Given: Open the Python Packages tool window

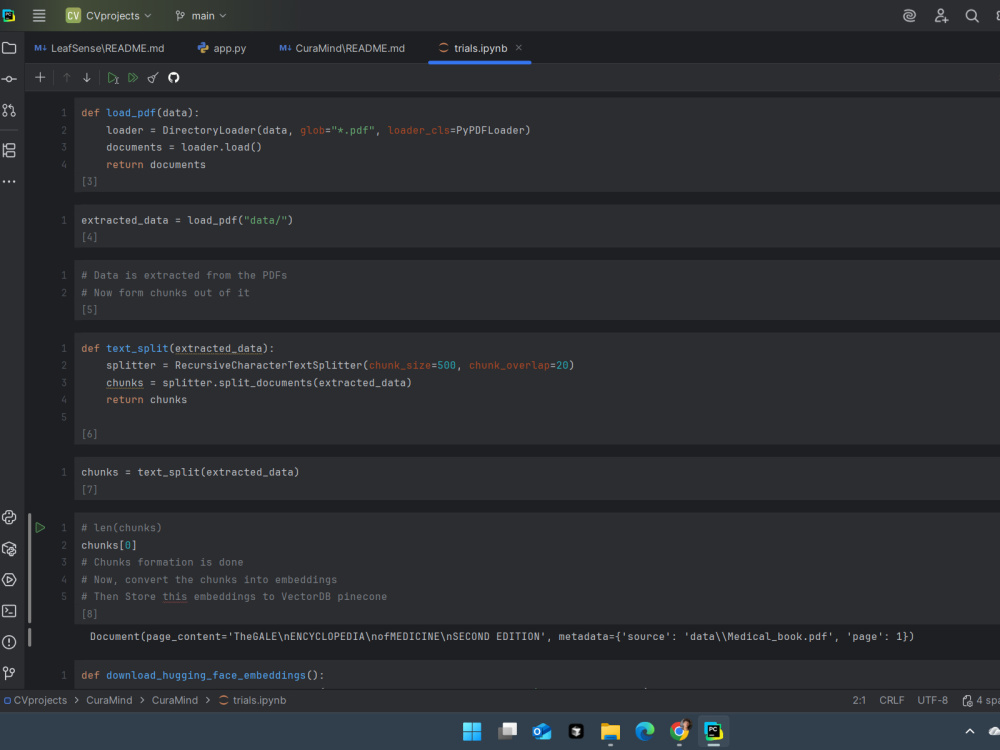Looking at the screenshot, I should (10, 548).
